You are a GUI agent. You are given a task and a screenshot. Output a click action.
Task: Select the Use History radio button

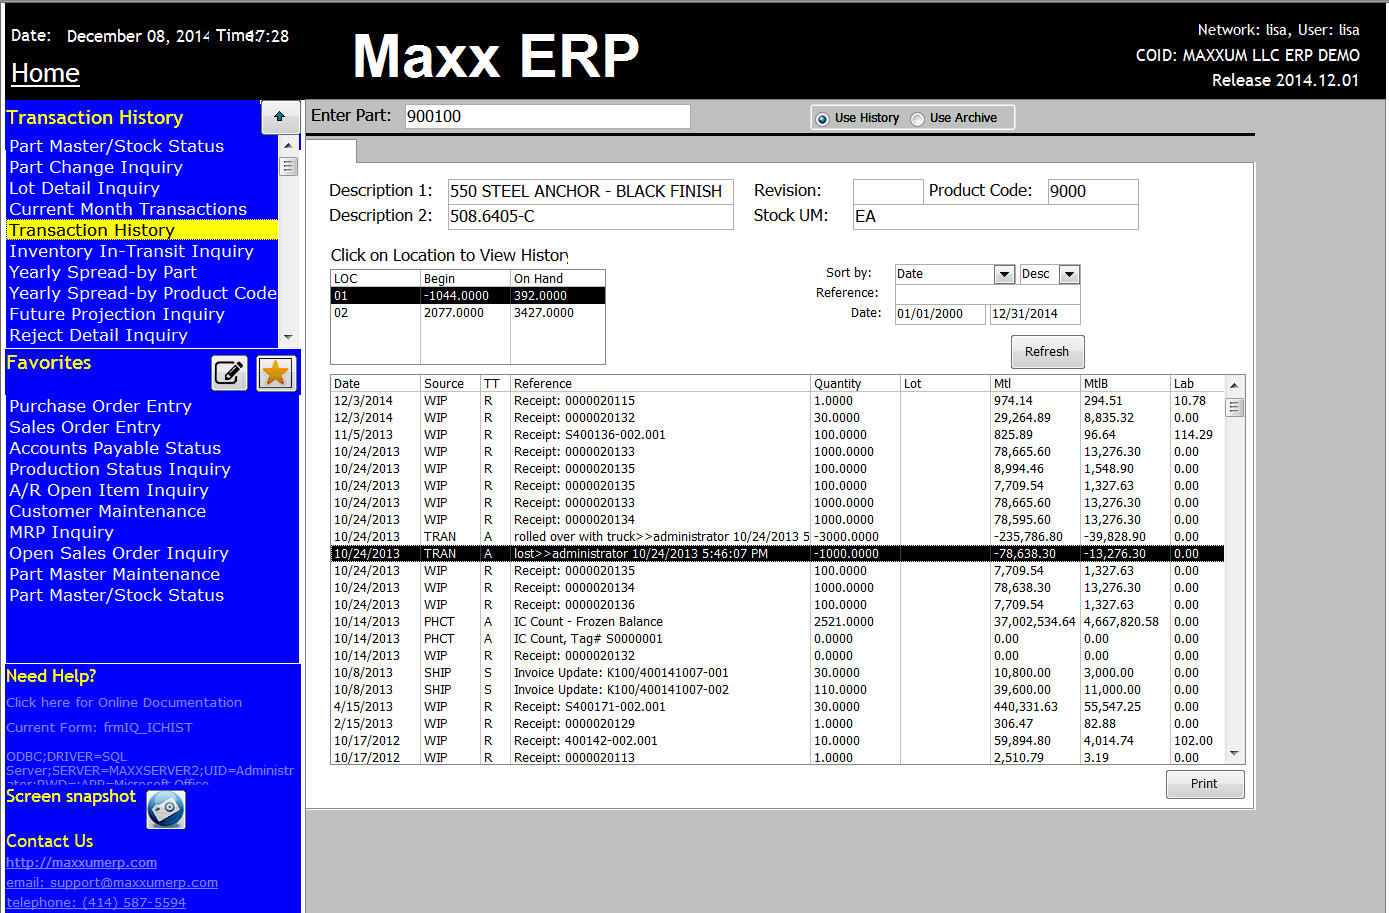point(823,119)
